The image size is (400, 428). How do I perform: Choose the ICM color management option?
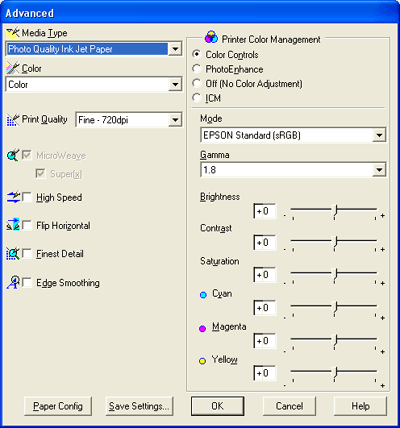tap(197, 98)
